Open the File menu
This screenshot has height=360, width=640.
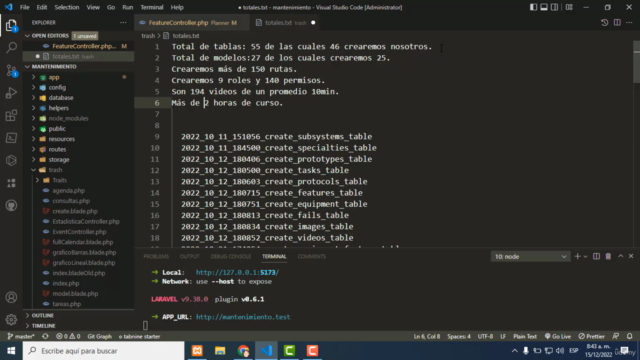(24, 7)
